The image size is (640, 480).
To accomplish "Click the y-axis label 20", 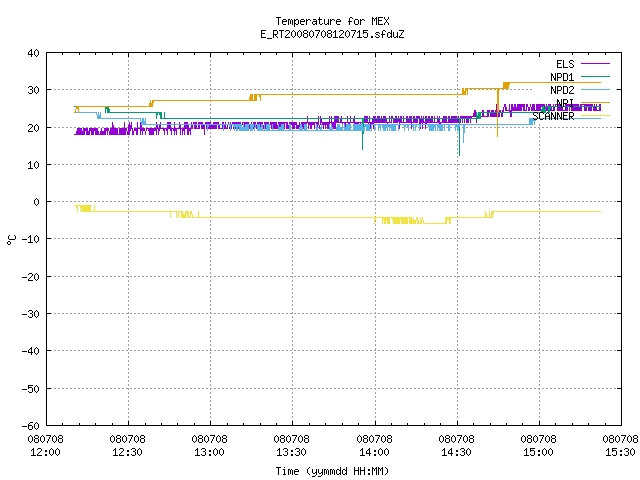I will click(x=33, y=128).
